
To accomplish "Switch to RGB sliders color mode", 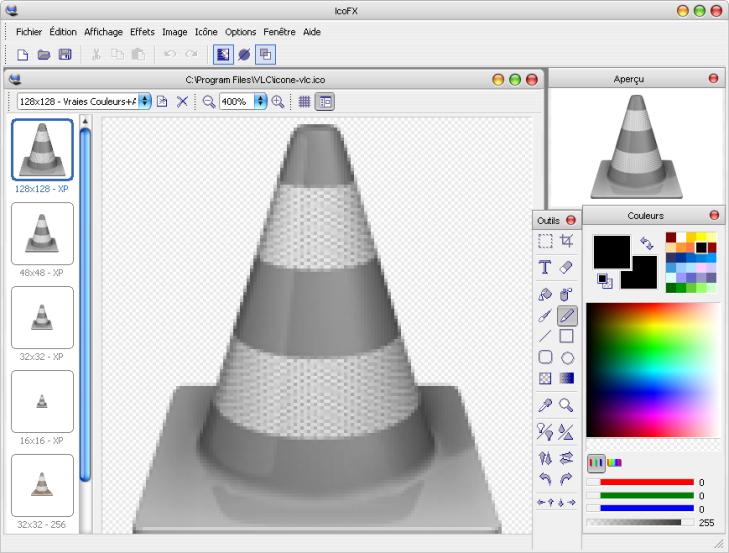I will coord(595,462).
